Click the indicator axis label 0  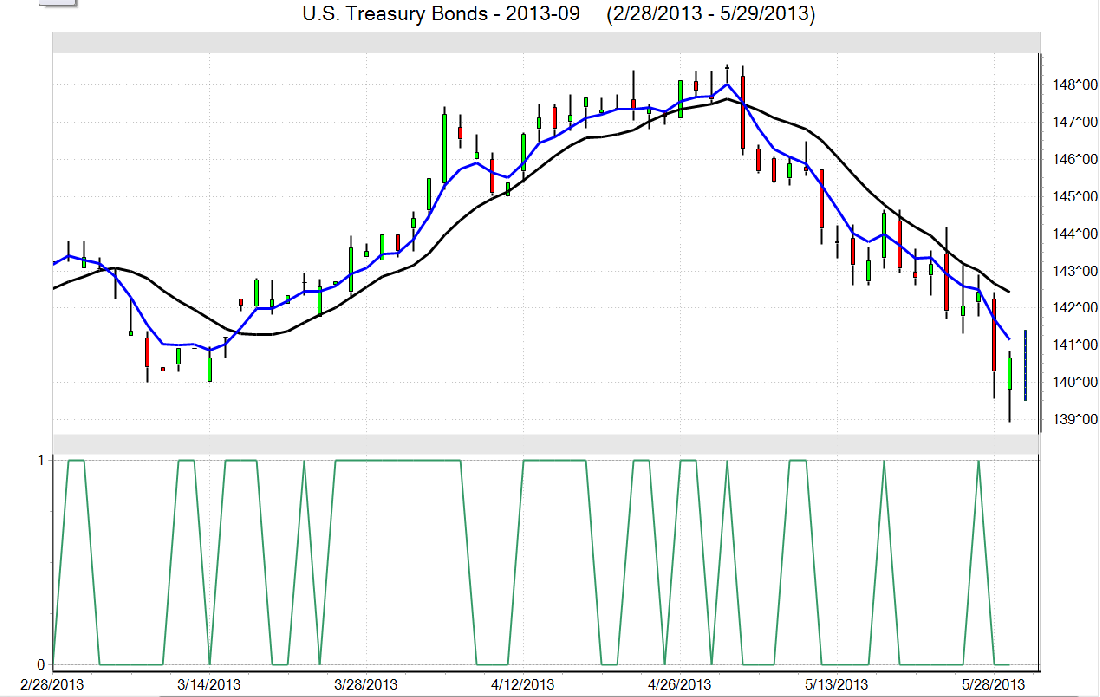point(41,665)
